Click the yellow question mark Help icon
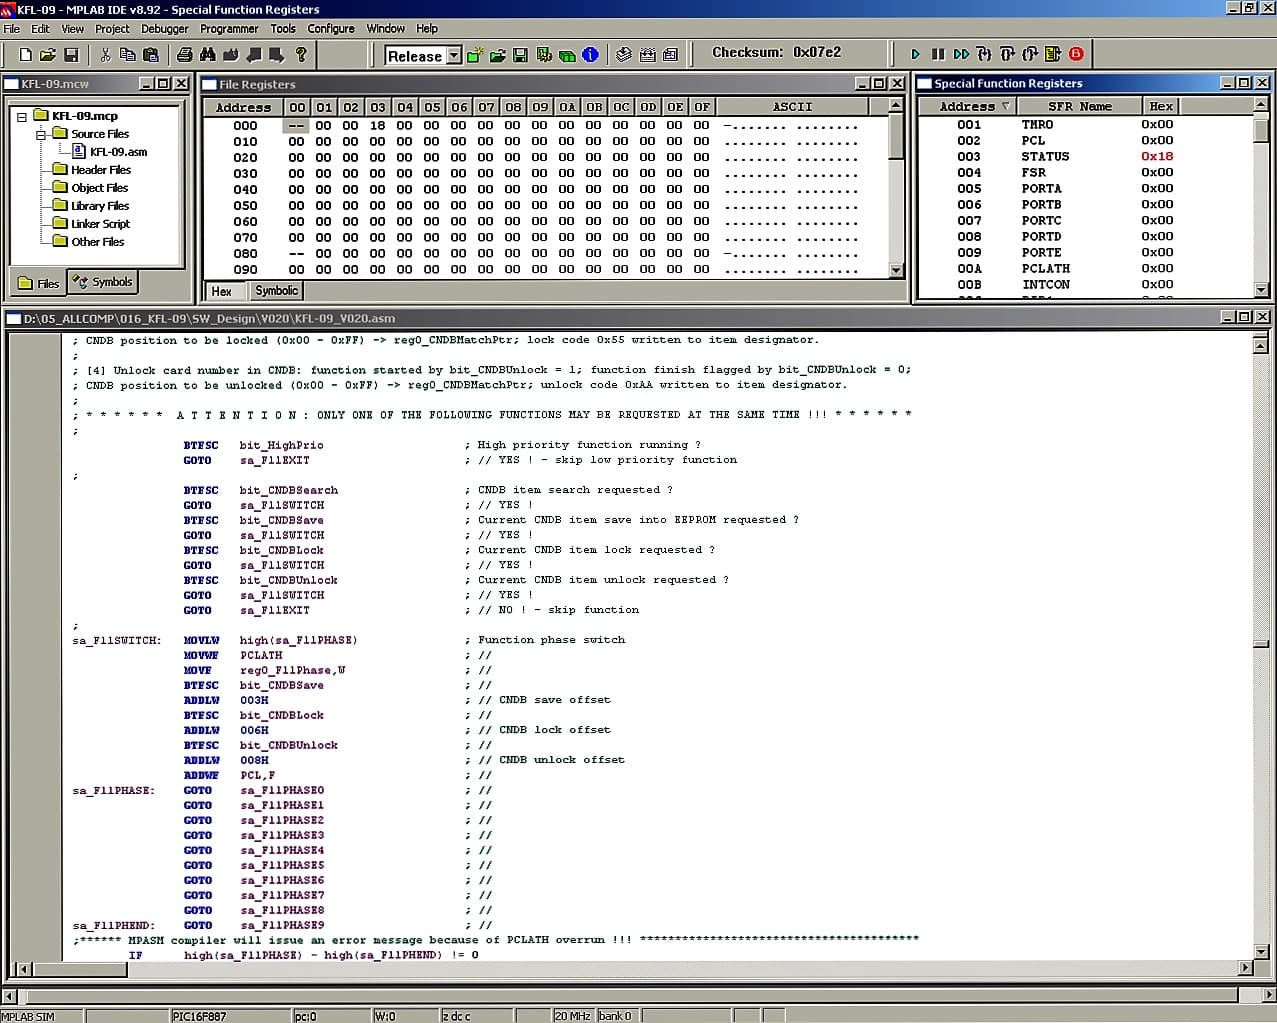 click(x=301, y=55)
